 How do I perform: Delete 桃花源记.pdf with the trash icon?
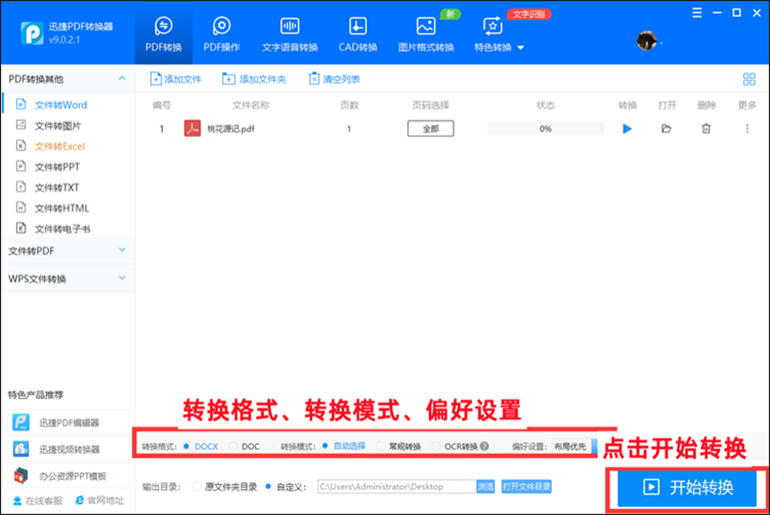tap(706, 129)
